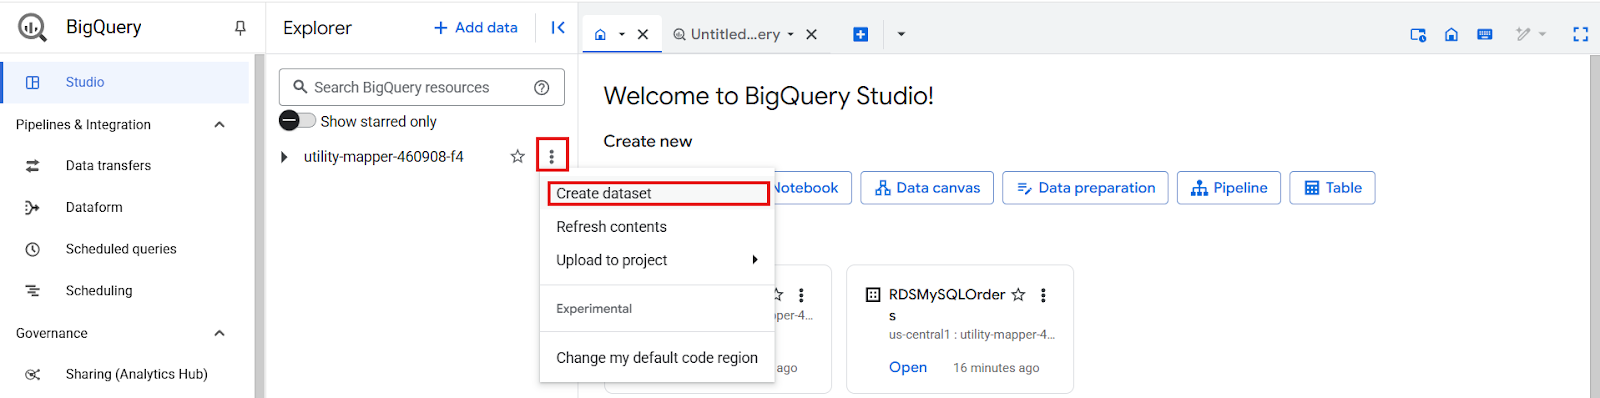Close the Home tab
Viewport: 1600px width, 398px height.
pyautogui.click(x=643, y=34)
